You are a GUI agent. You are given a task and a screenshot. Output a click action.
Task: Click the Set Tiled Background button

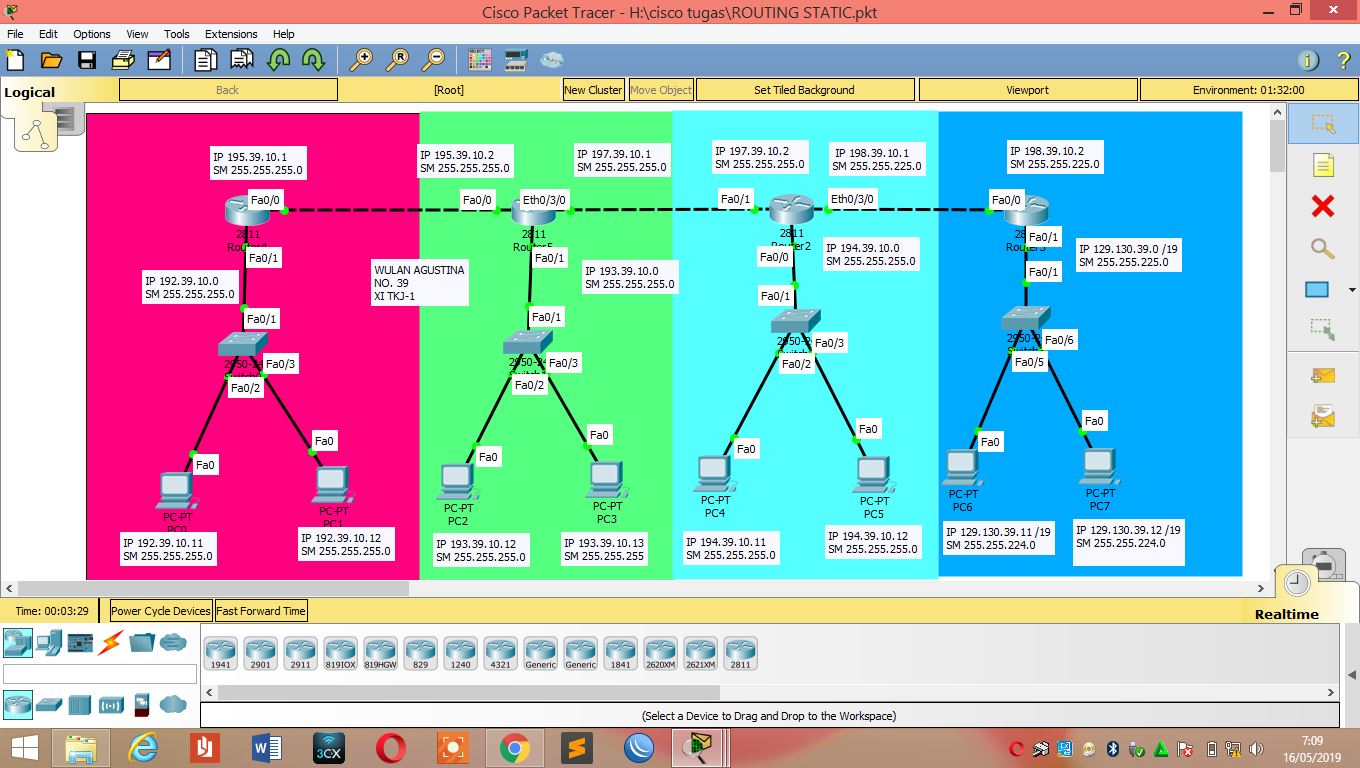(804, 89)
